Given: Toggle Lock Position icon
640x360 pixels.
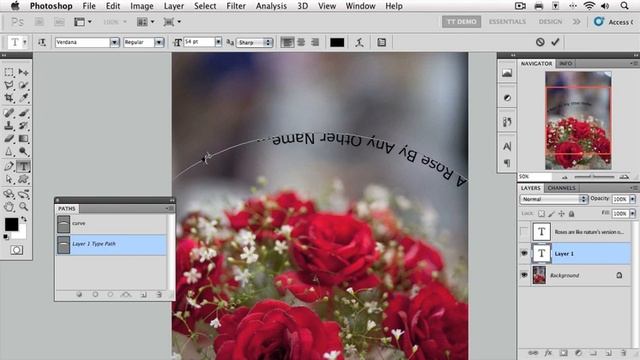Looking at the screenshot, I should [562, 213].
